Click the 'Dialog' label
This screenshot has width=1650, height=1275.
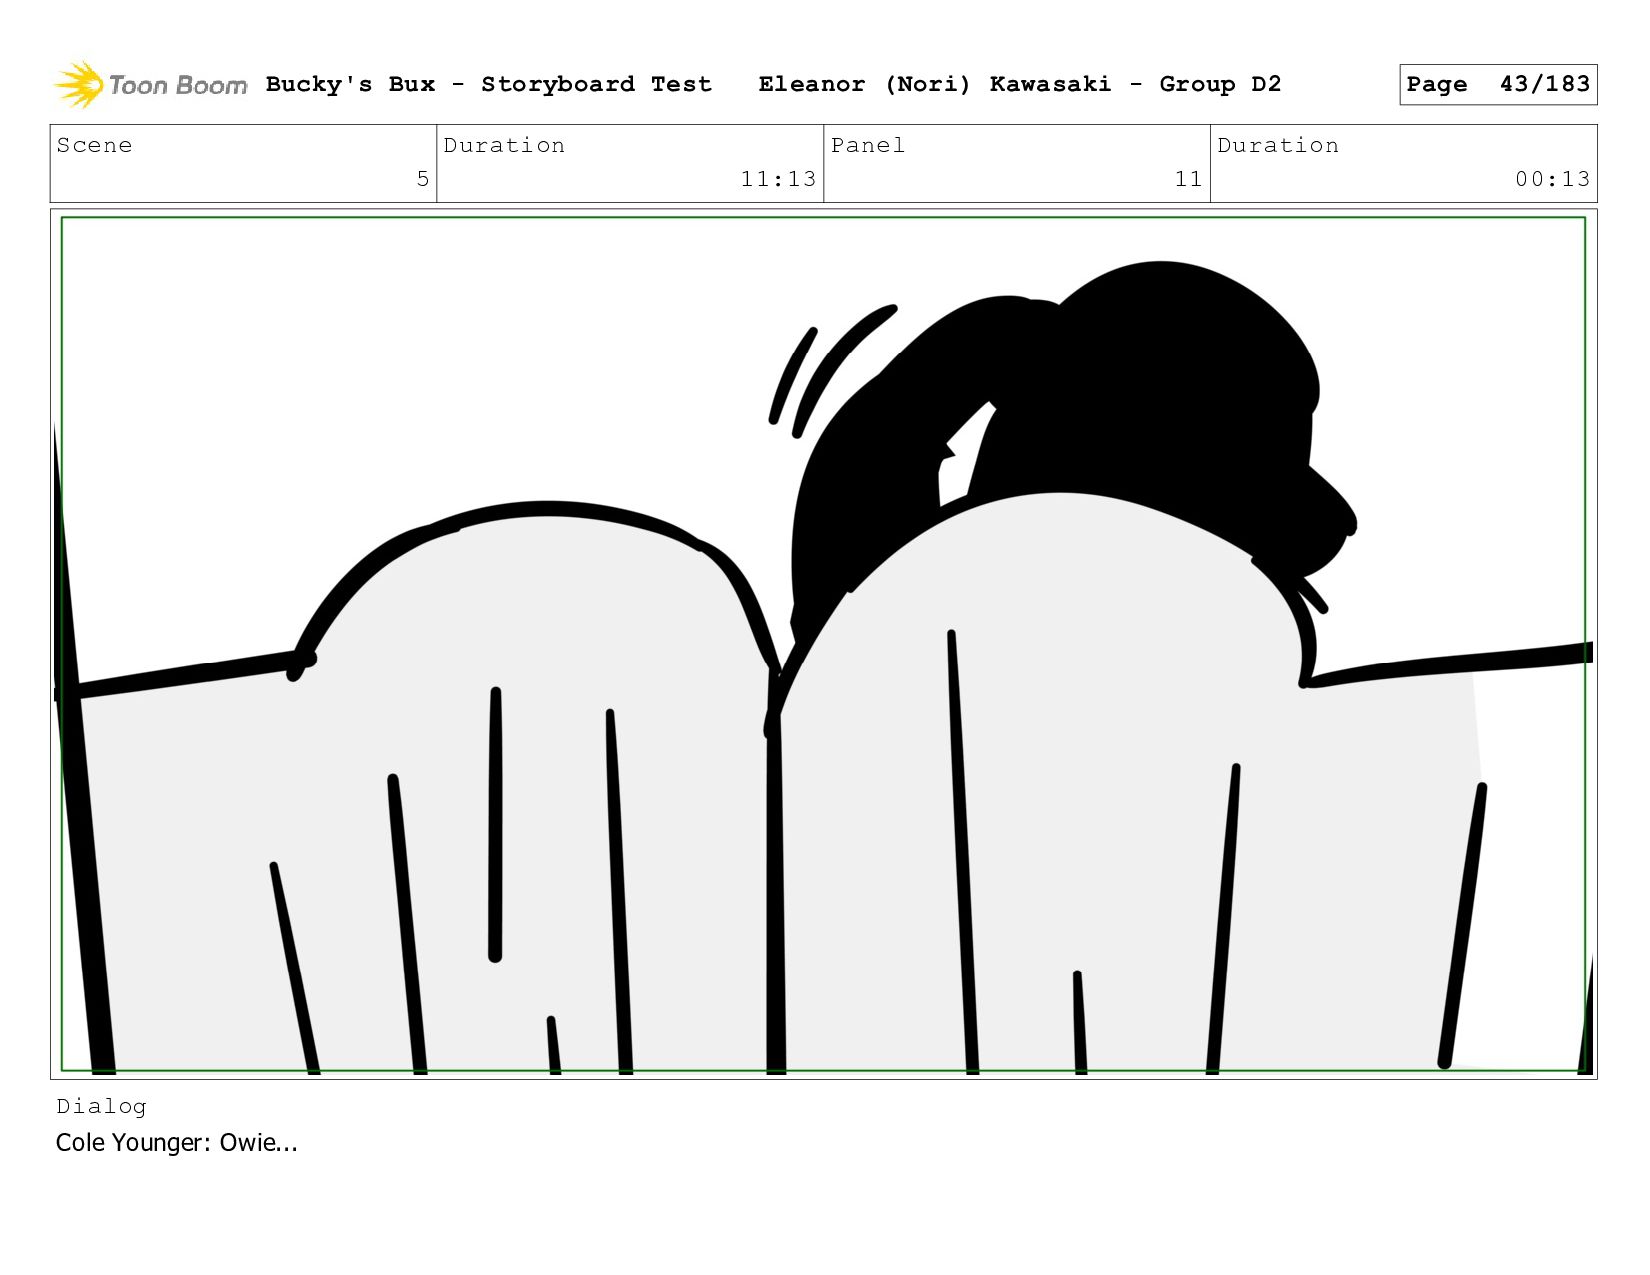coord(101,1106)
